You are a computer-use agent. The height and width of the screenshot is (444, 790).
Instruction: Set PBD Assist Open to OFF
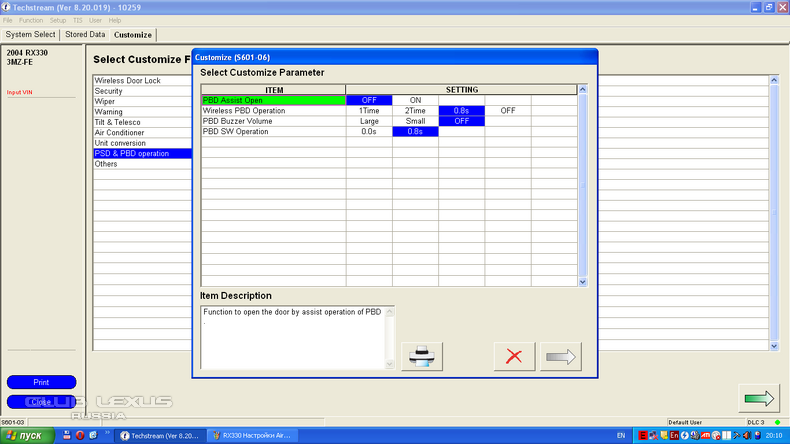pos(369,100)
